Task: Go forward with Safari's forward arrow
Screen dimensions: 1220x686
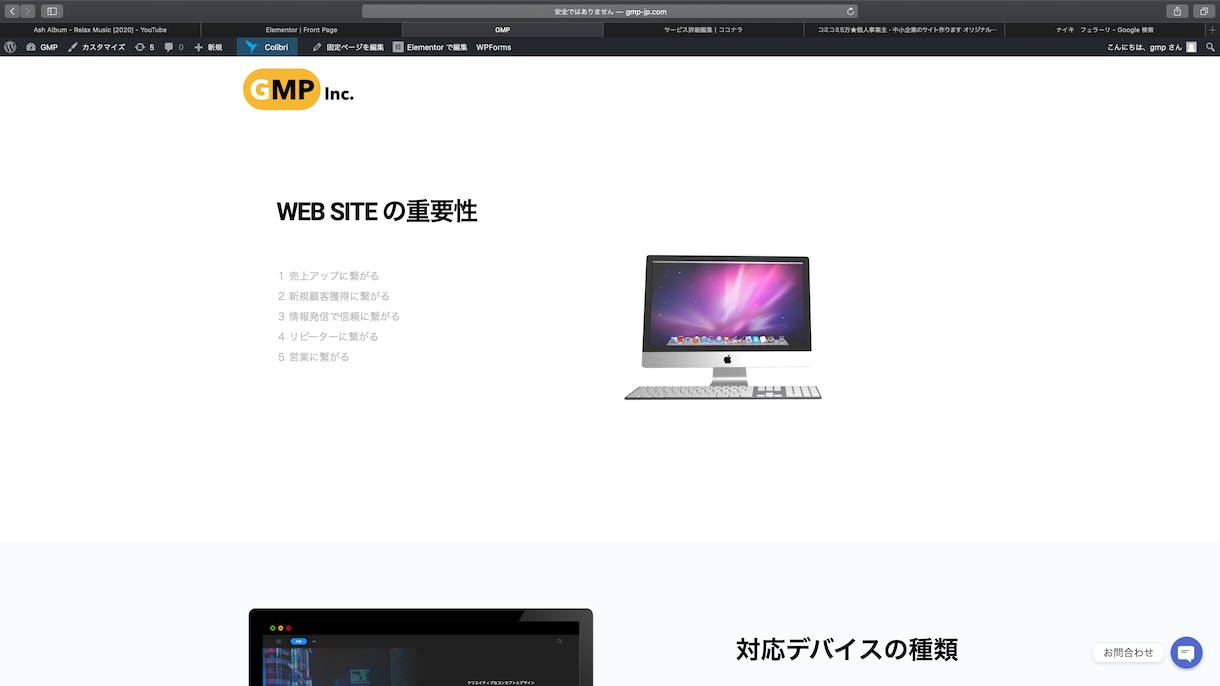Action: click(x=28, y=11)
